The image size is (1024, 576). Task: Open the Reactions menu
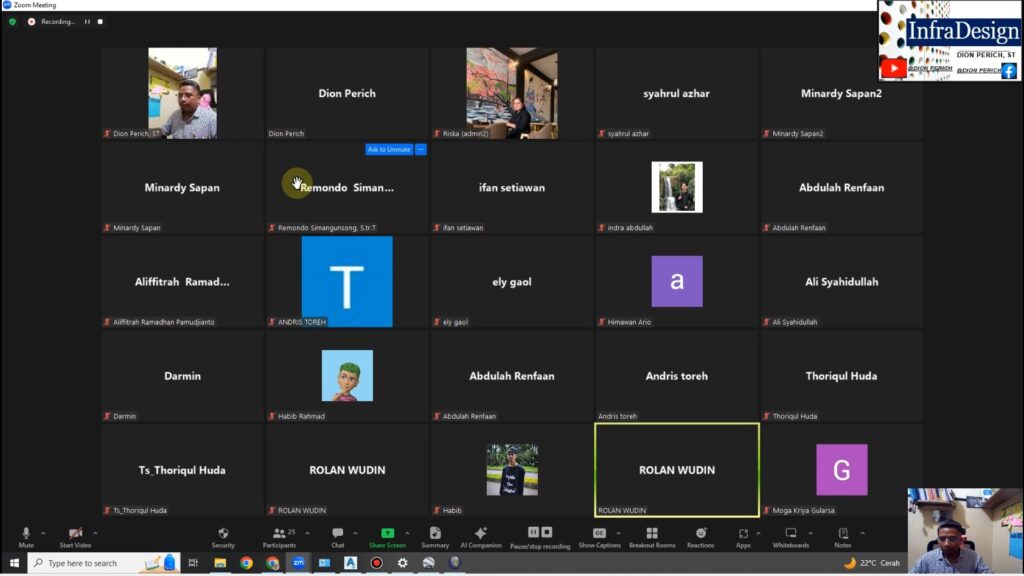pyautogui.click(x=700, y=534)
